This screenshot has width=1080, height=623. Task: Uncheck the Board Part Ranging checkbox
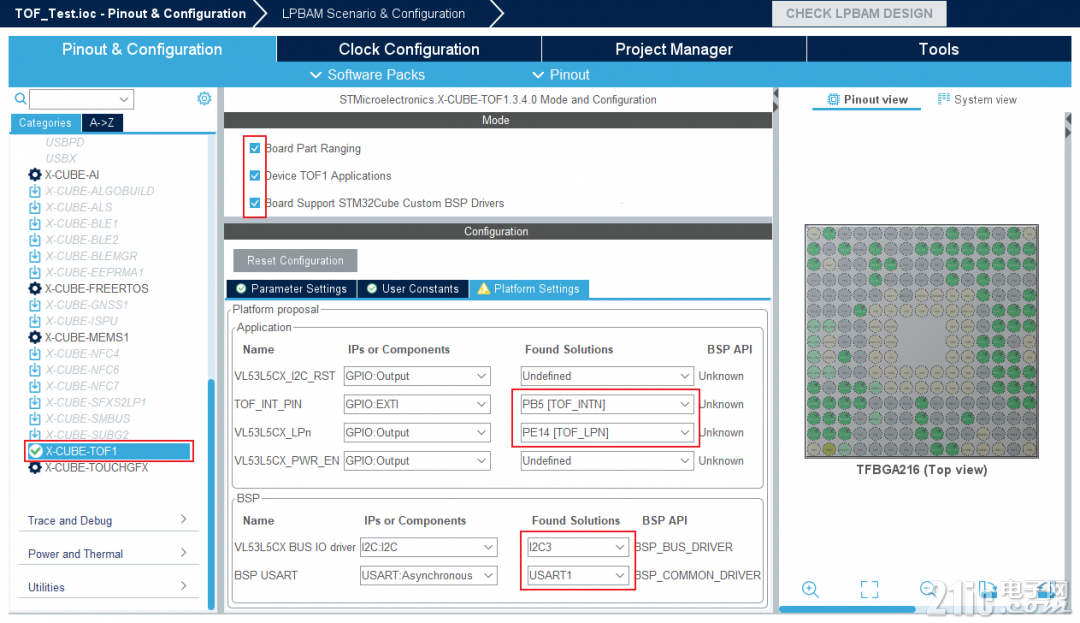[255, 148]
